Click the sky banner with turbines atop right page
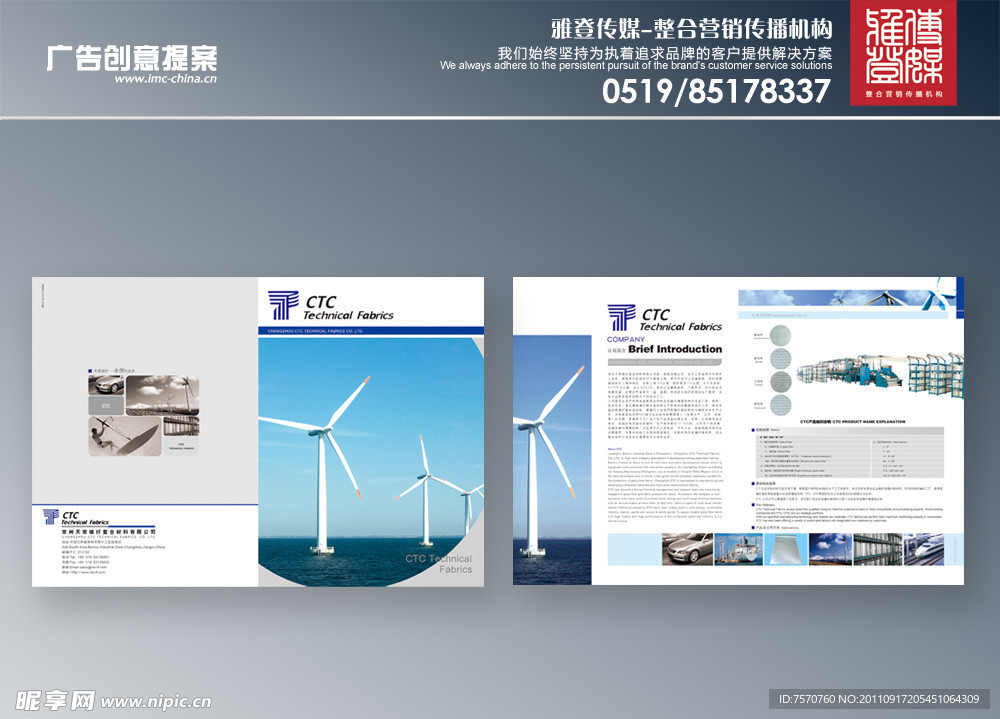The width and height of the screenshot is (1000, 719). (848, 297)
